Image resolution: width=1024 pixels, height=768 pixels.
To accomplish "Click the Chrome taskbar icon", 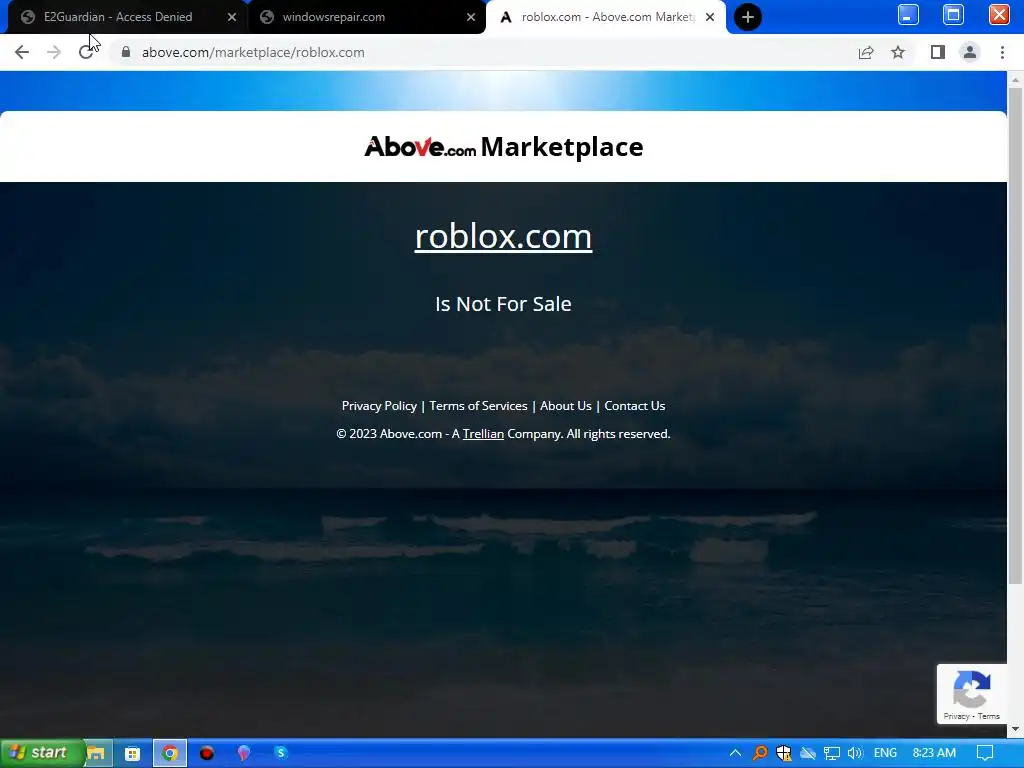I will pyautogui.click(x=170, y=753).
